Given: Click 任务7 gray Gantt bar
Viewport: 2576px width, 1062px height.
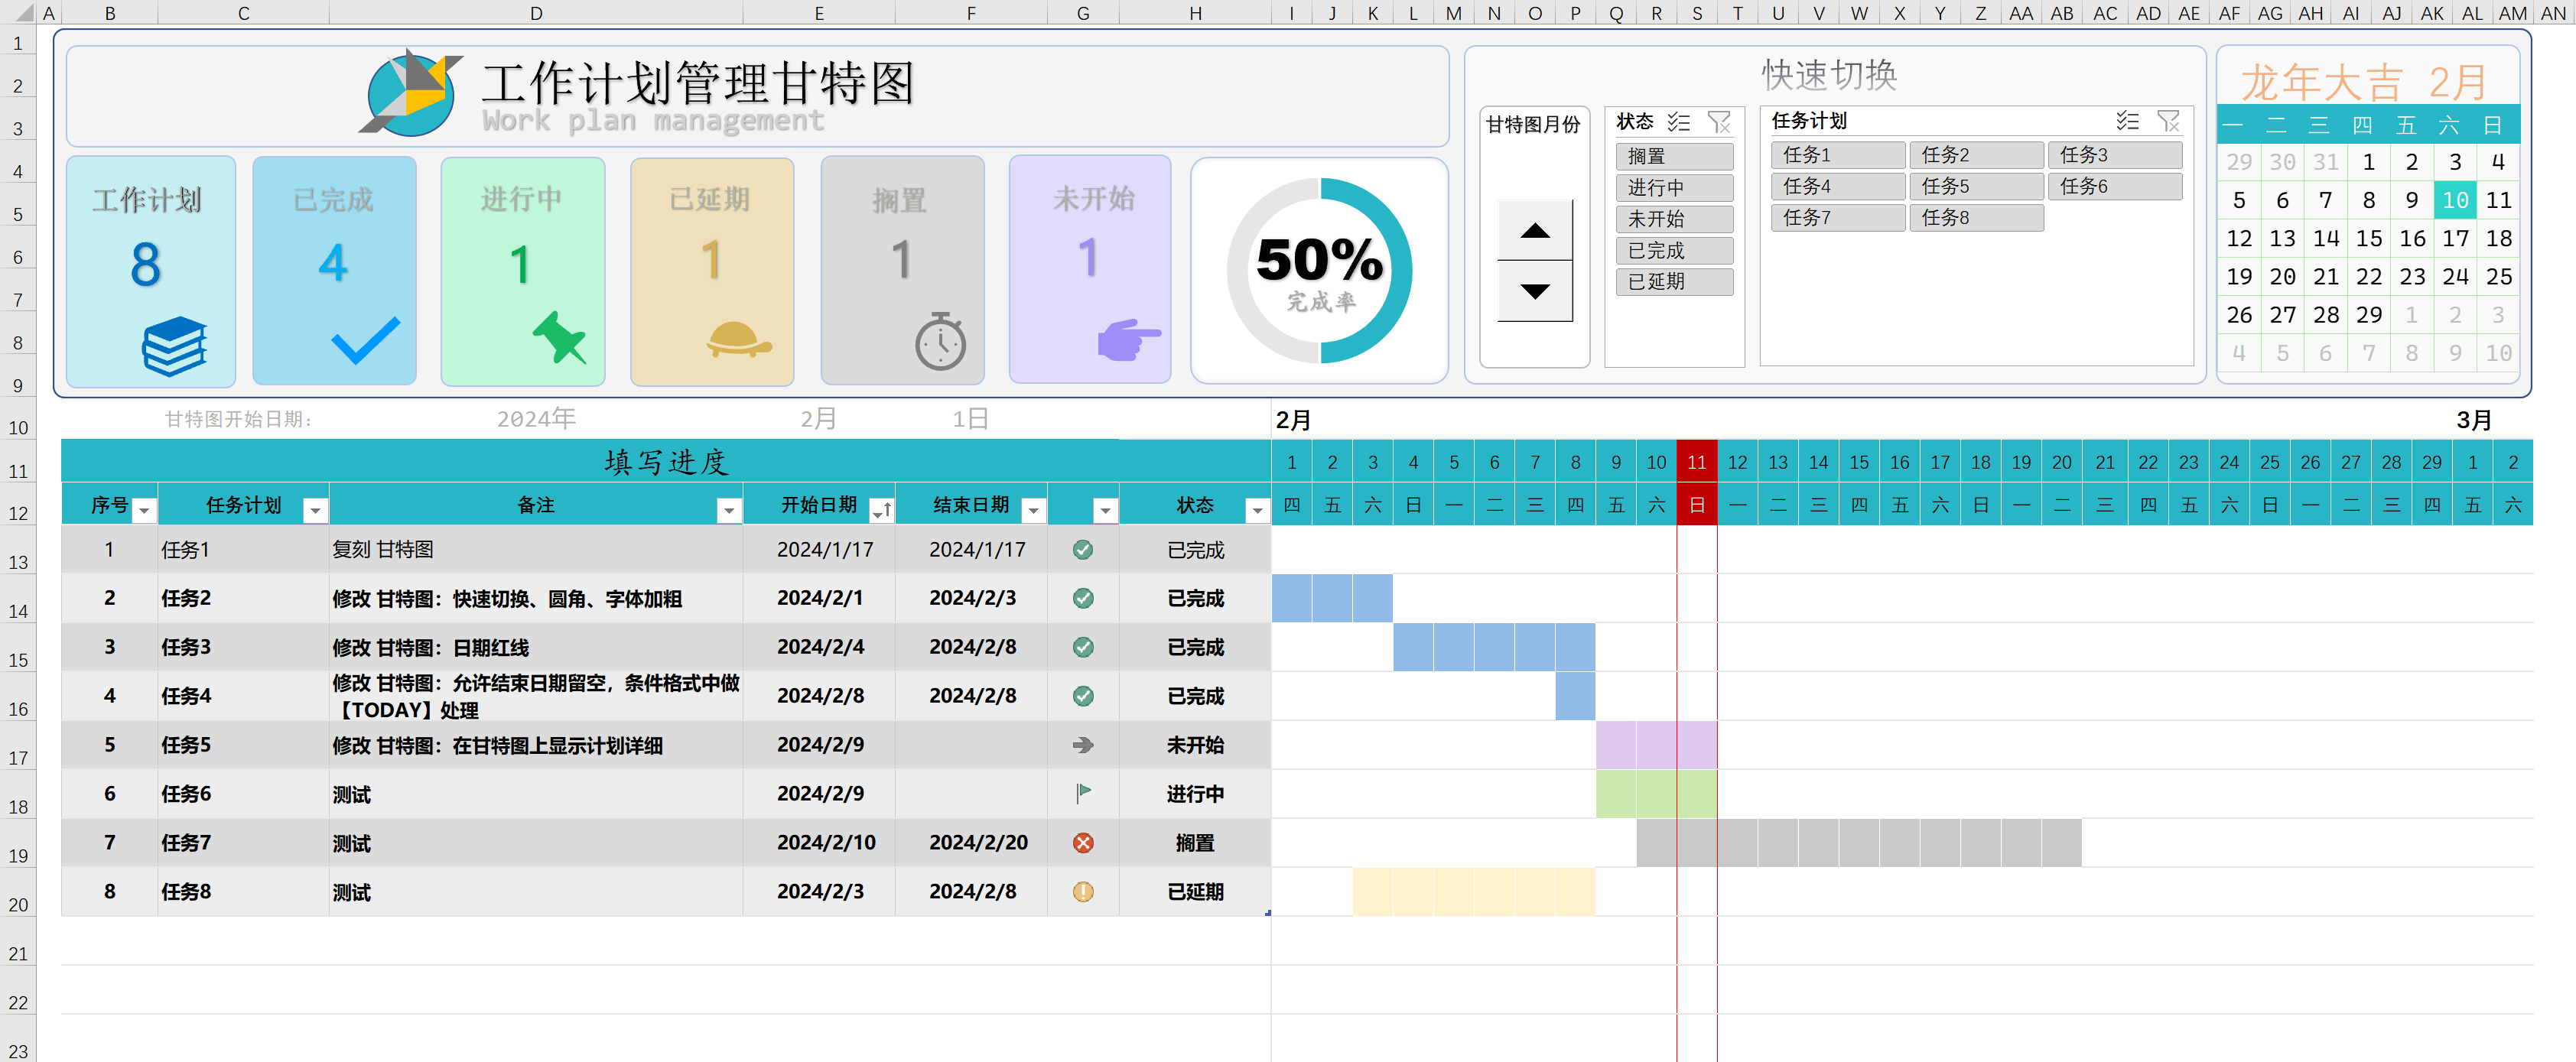Looking at the screenshot, I should [1859, 842].
